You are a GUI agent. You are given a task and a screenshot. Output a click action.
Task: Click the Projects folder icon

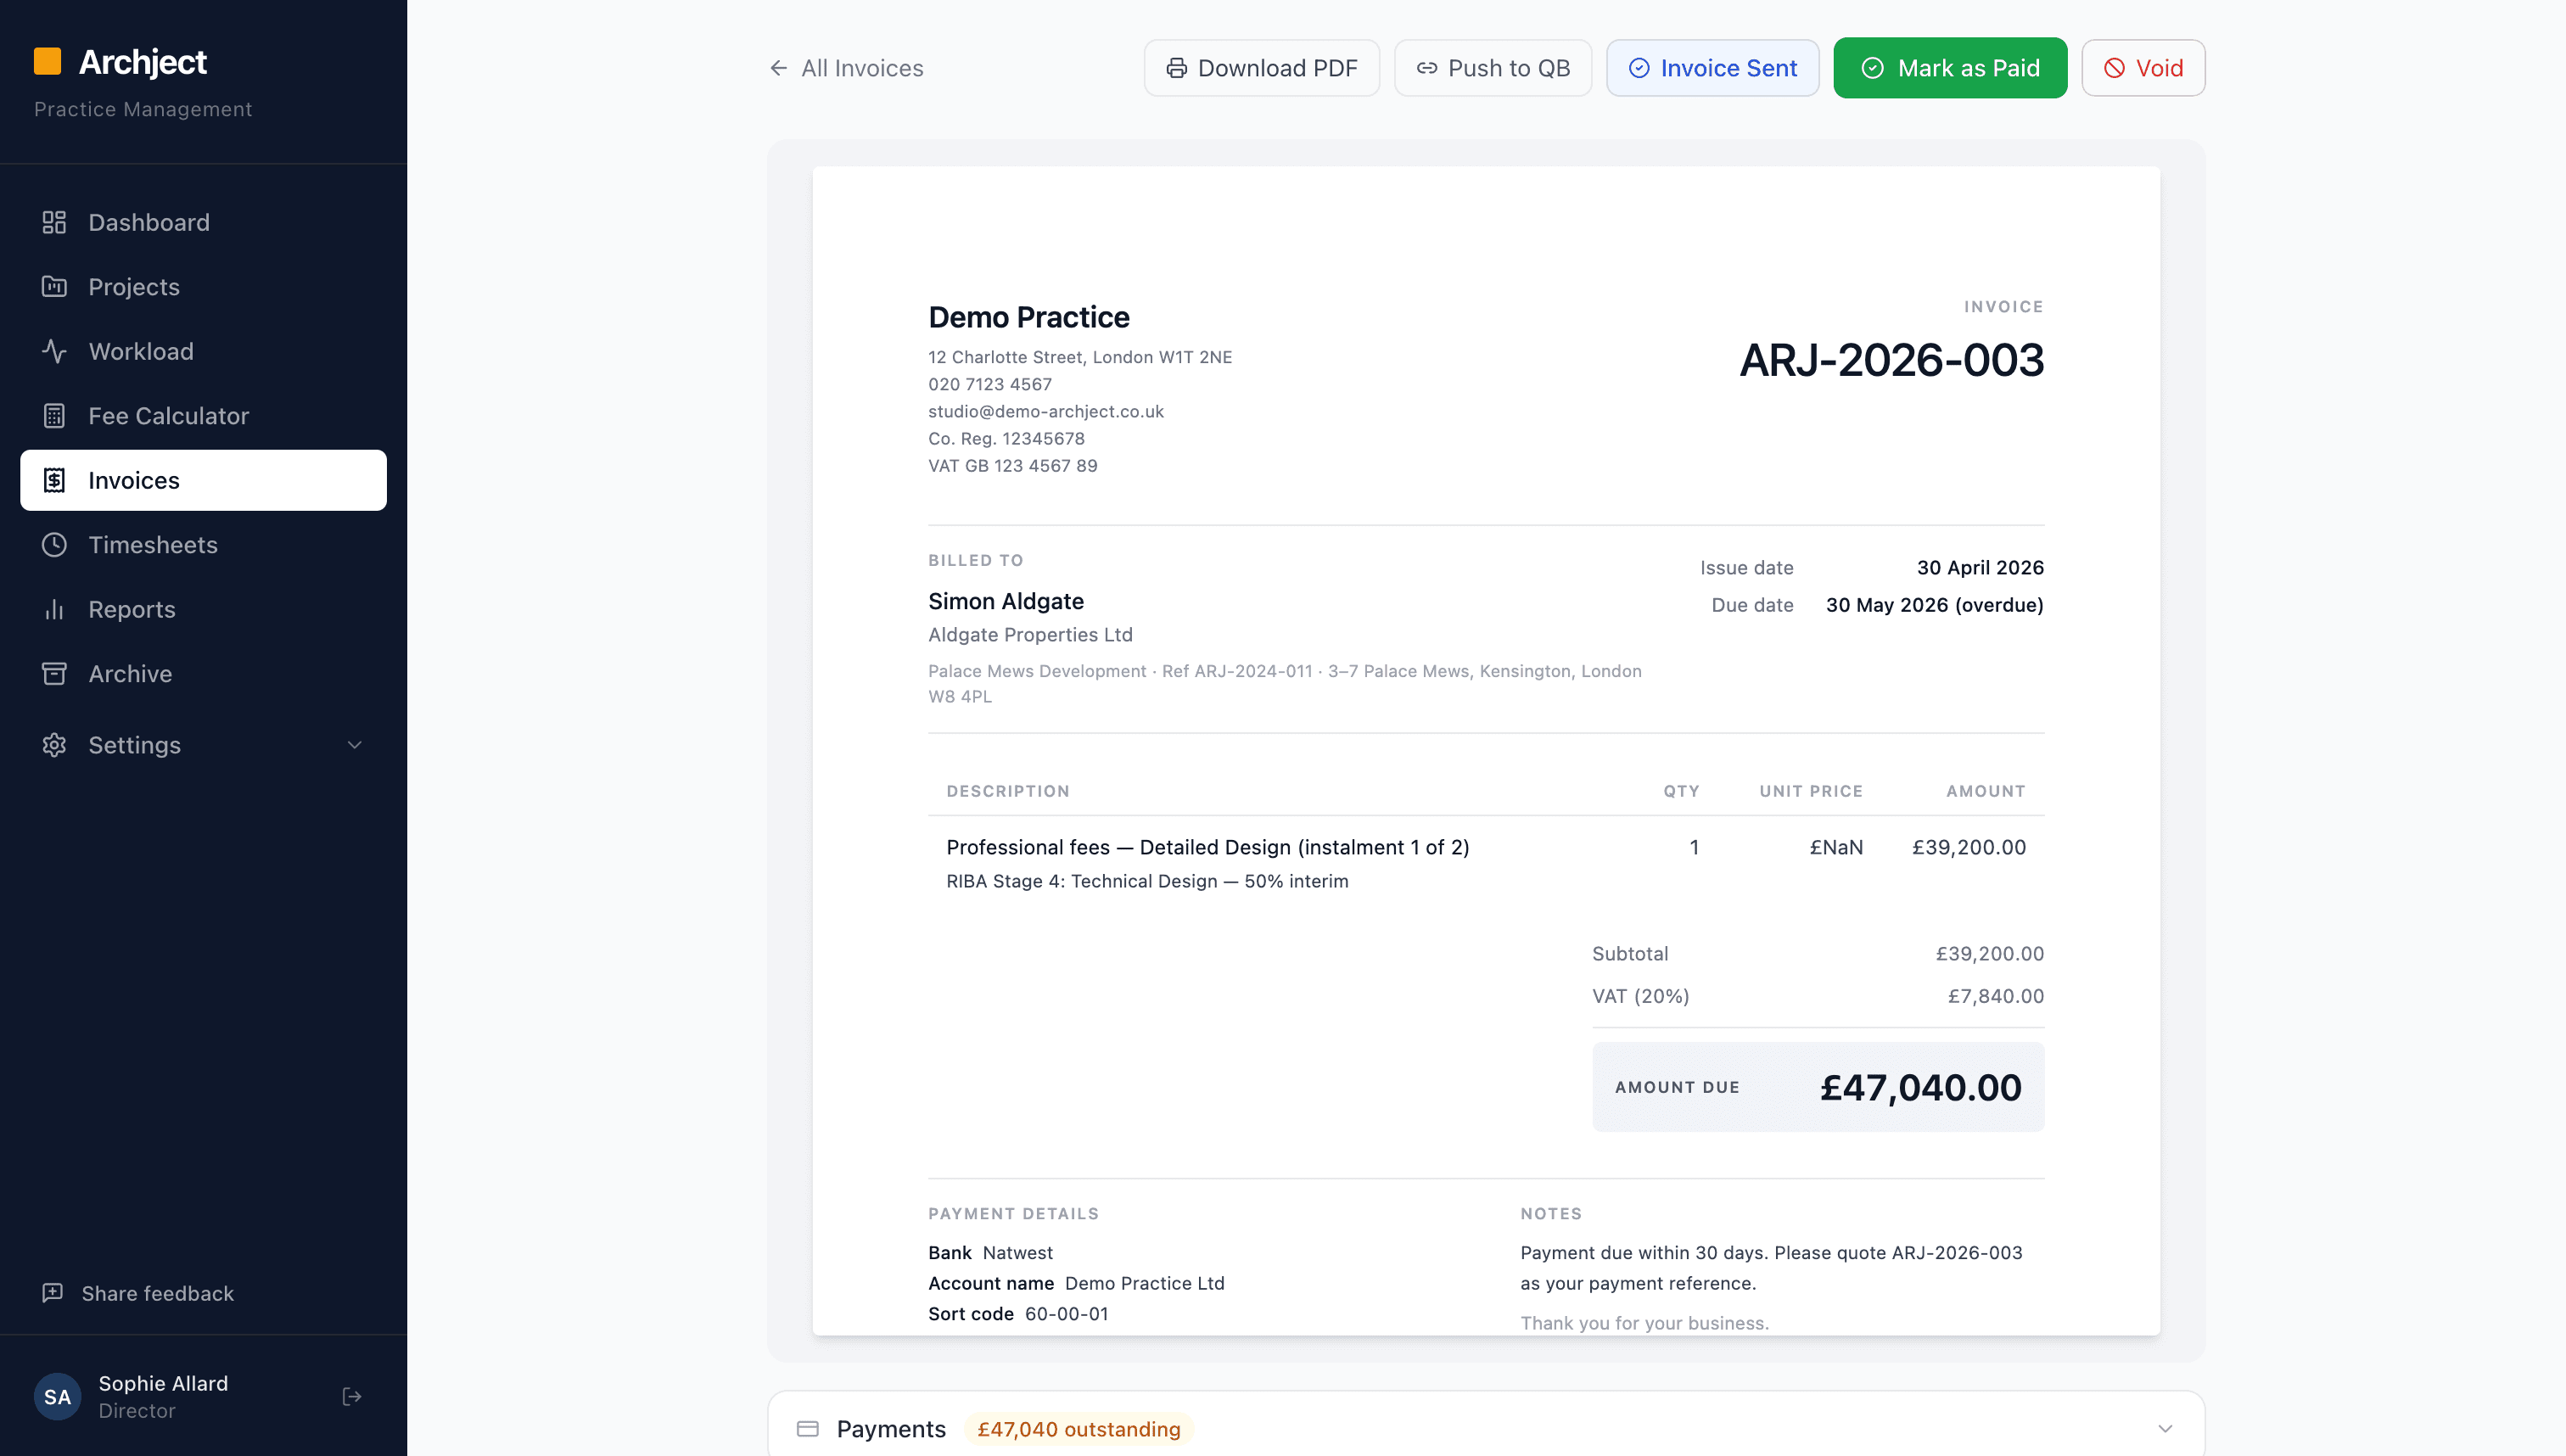(x=54, y=287)
